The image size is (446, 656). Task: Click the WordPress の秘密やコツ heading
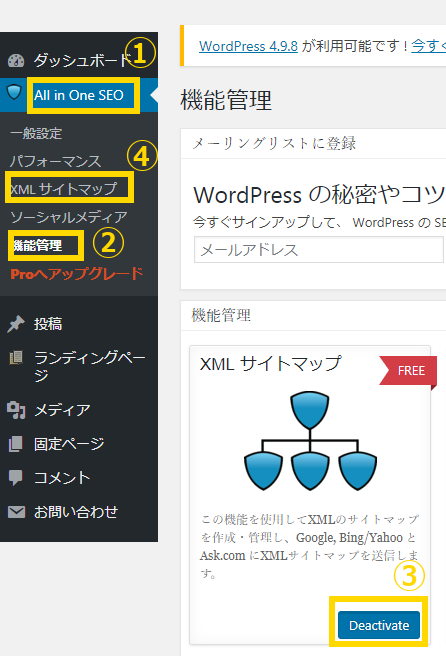tap(319, 195)
